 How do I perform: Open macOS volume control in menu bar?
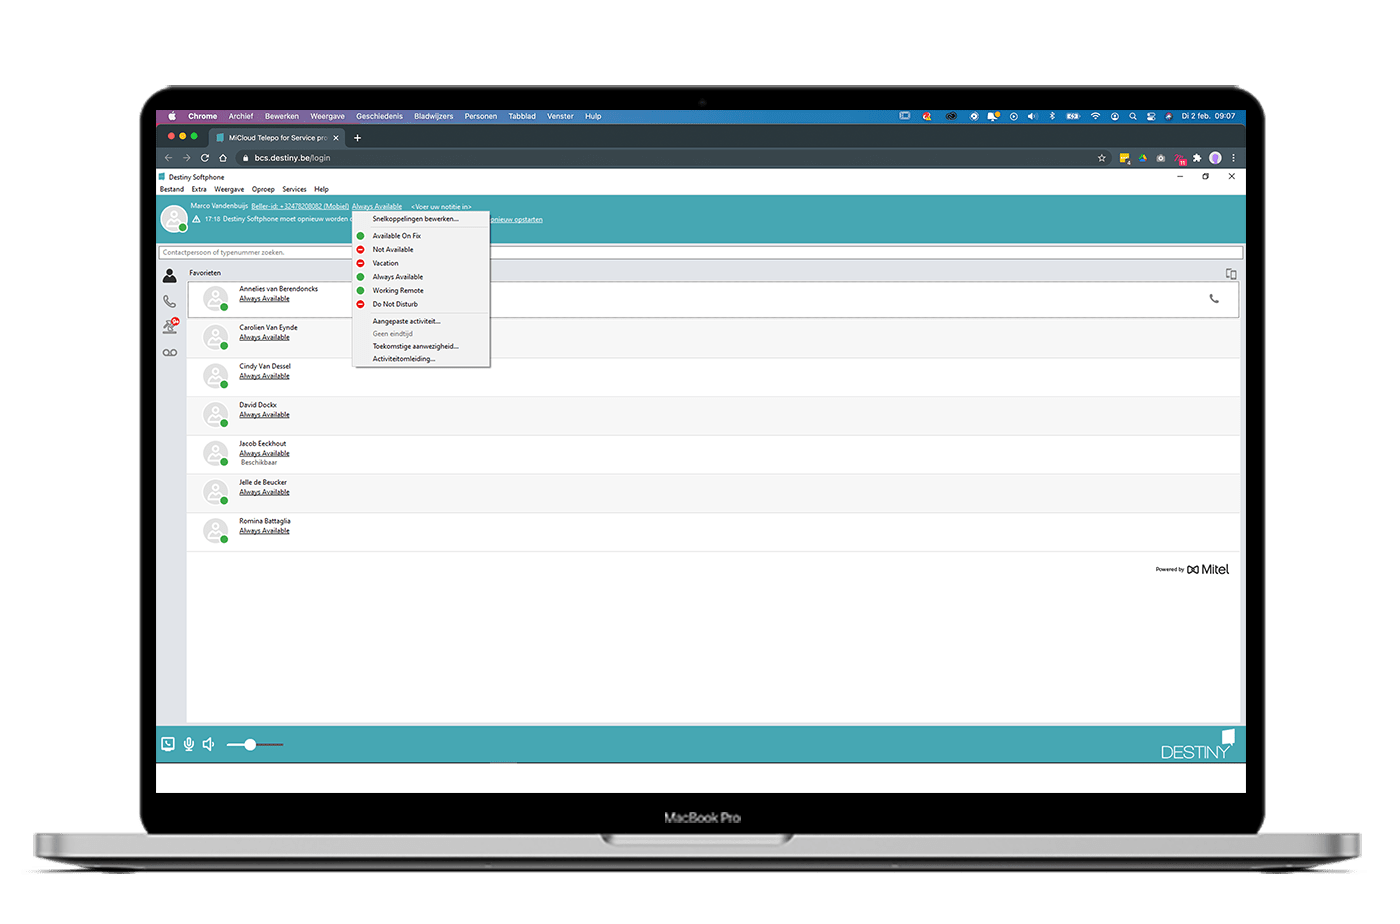click(1032, 116)
